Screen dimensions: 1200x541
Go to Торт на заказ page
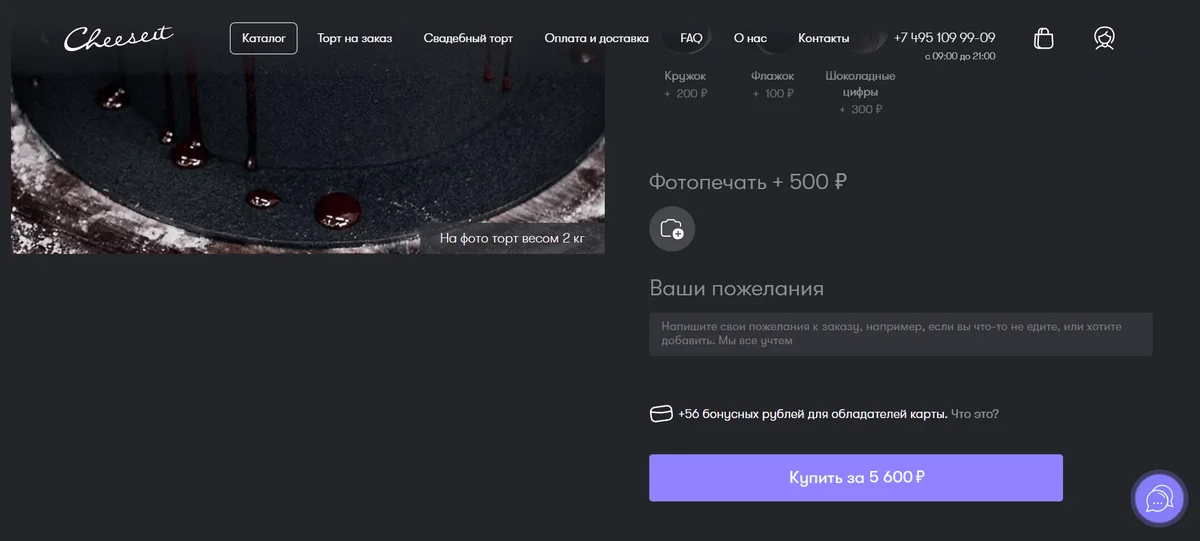click(x=354, y=38)
